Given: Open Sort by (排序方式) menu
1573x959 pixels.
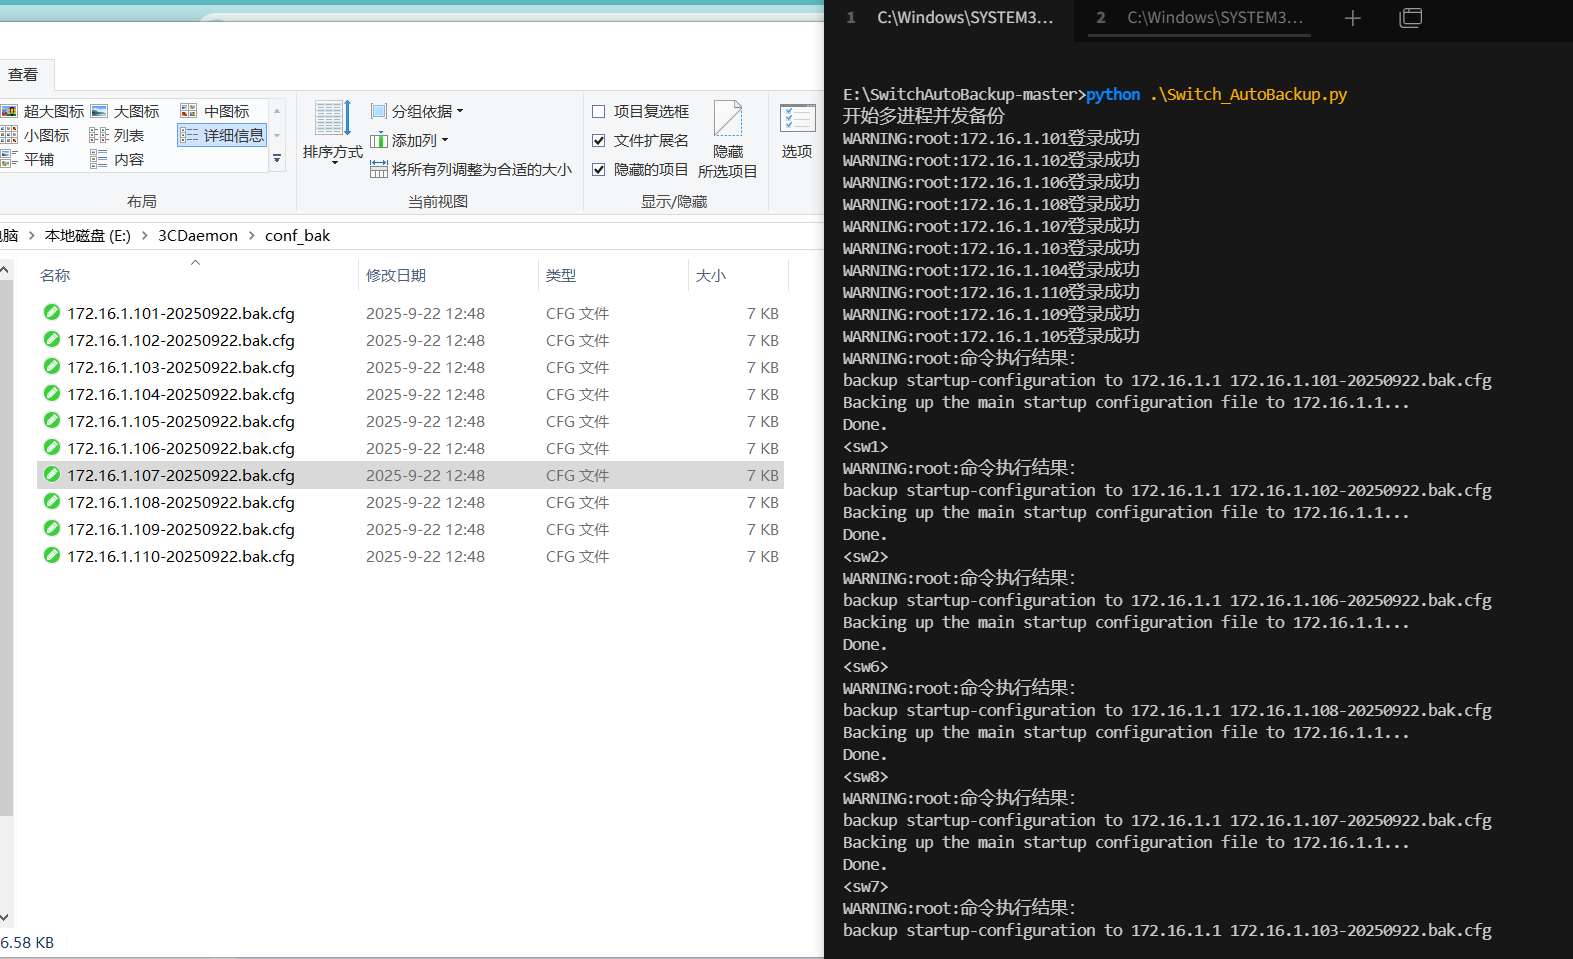Looking at the screenshot, I should (x=332, y=131).
